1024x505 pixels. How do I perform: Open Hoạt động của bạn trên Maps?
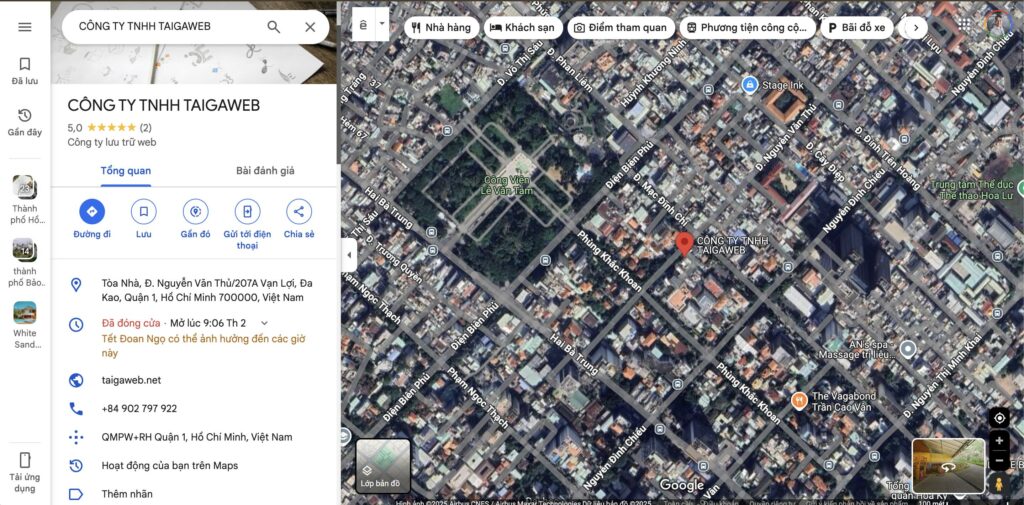point(170,466)
